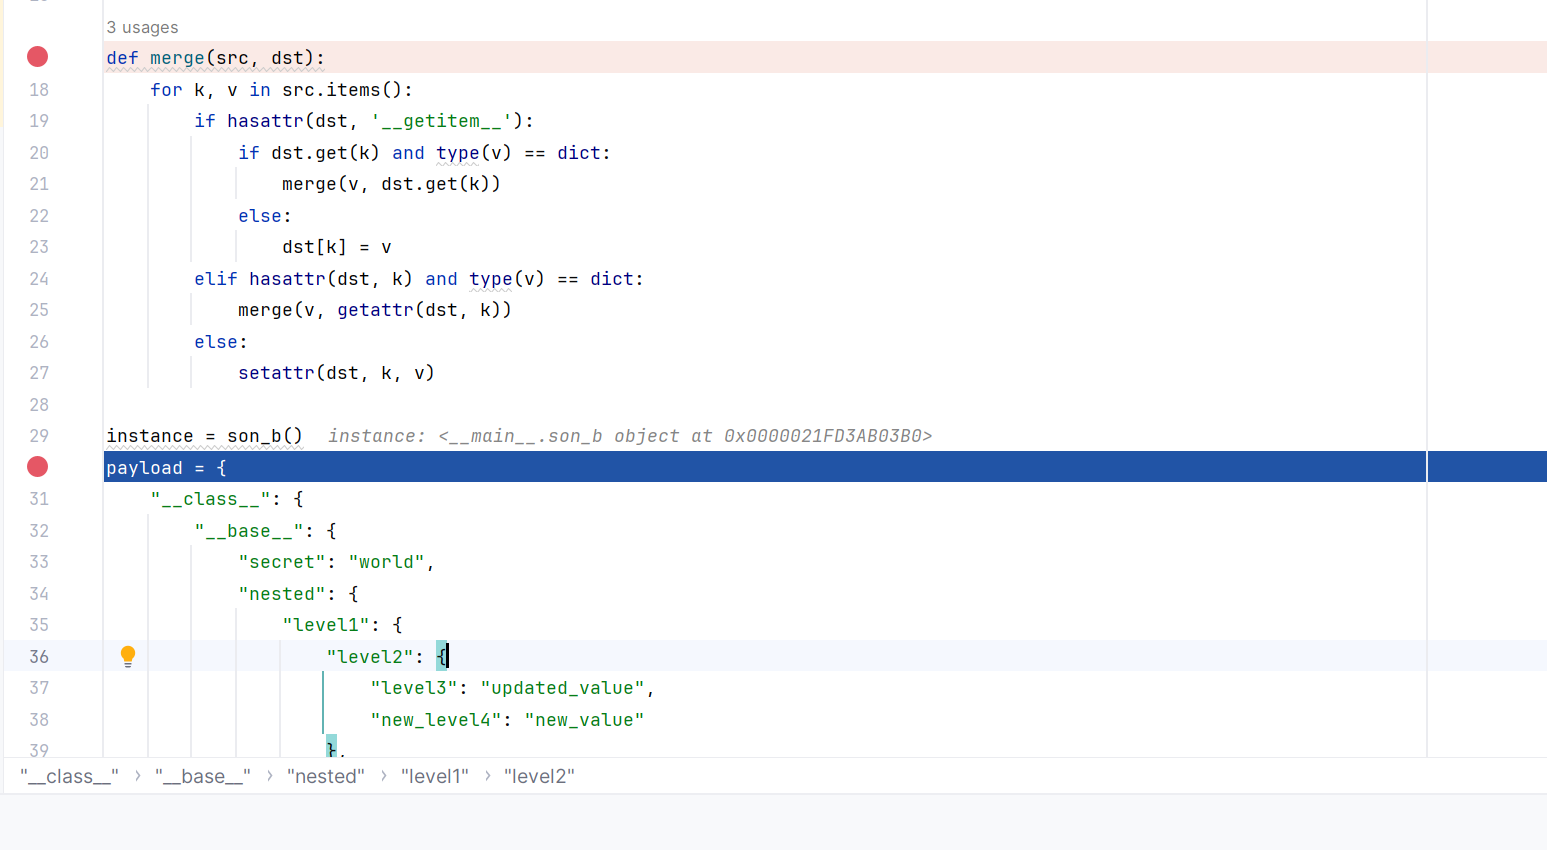Viewport: 1547px width, 850px height.
Task: Open the yellow lightbulb intention actions
Action: coord(128,656)
